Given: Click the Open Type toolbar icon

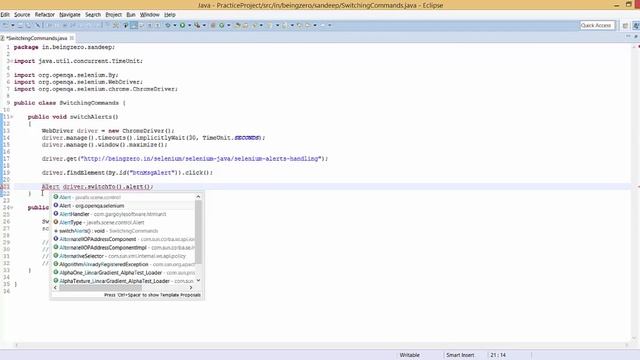Looking at the screenshot, I should point(238,25).
